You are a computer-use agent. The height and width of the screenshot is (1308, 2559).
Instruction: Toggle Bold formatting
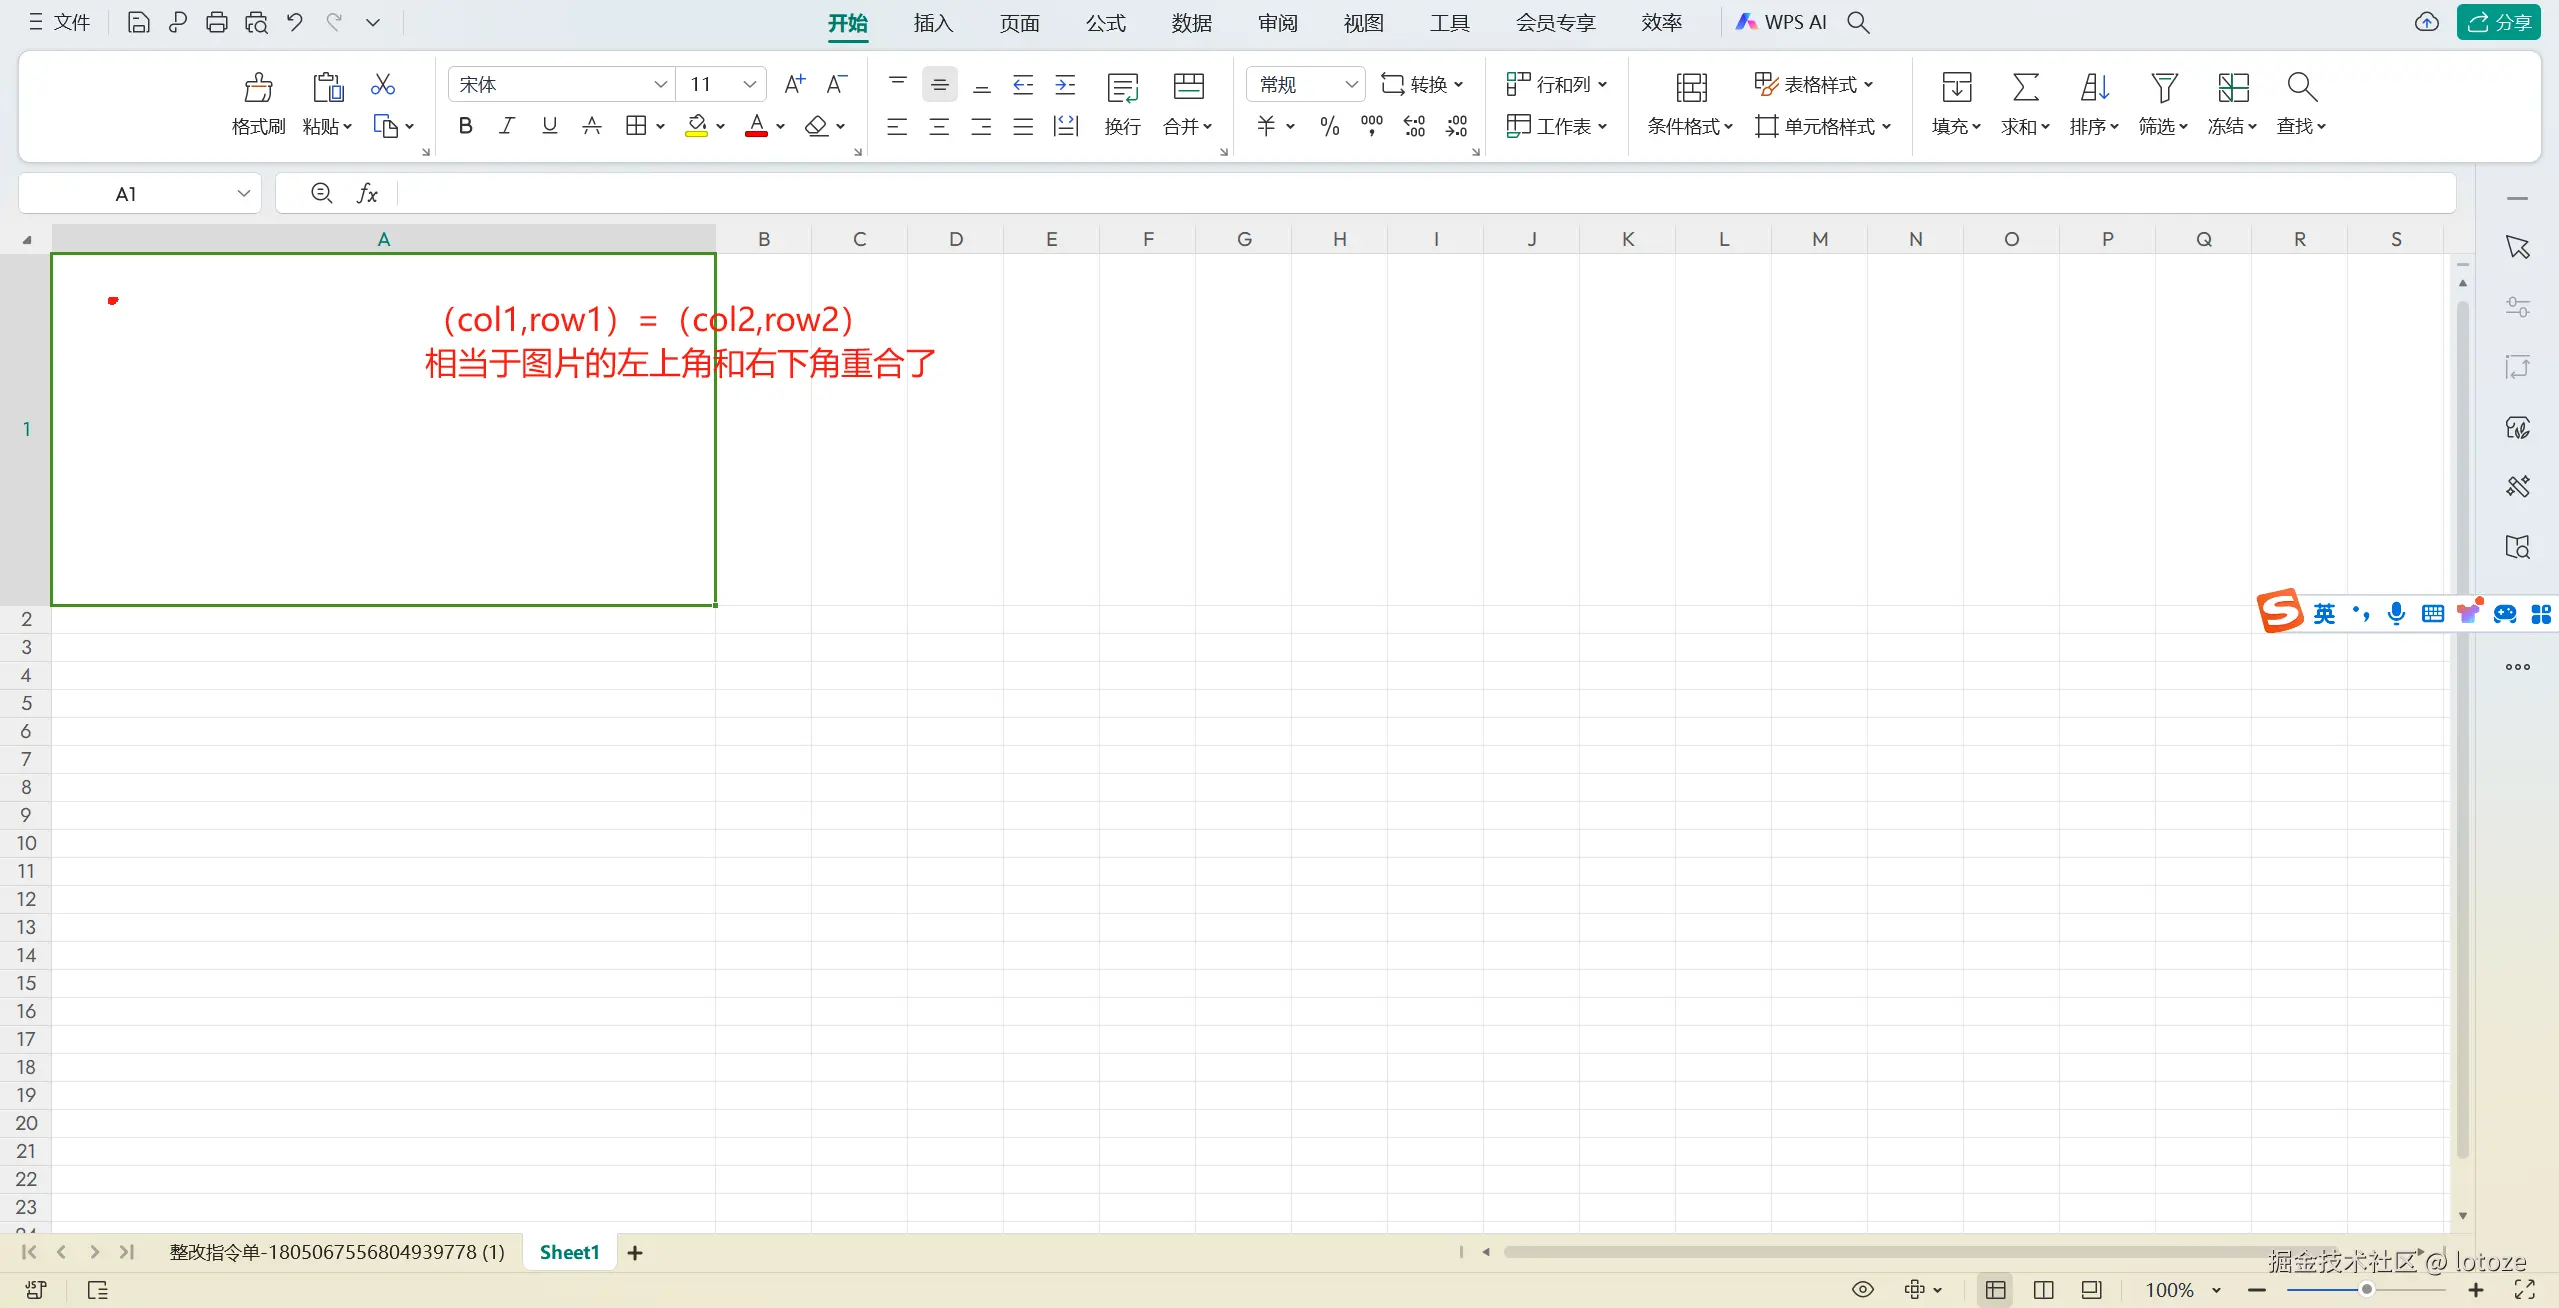[465, 126]
